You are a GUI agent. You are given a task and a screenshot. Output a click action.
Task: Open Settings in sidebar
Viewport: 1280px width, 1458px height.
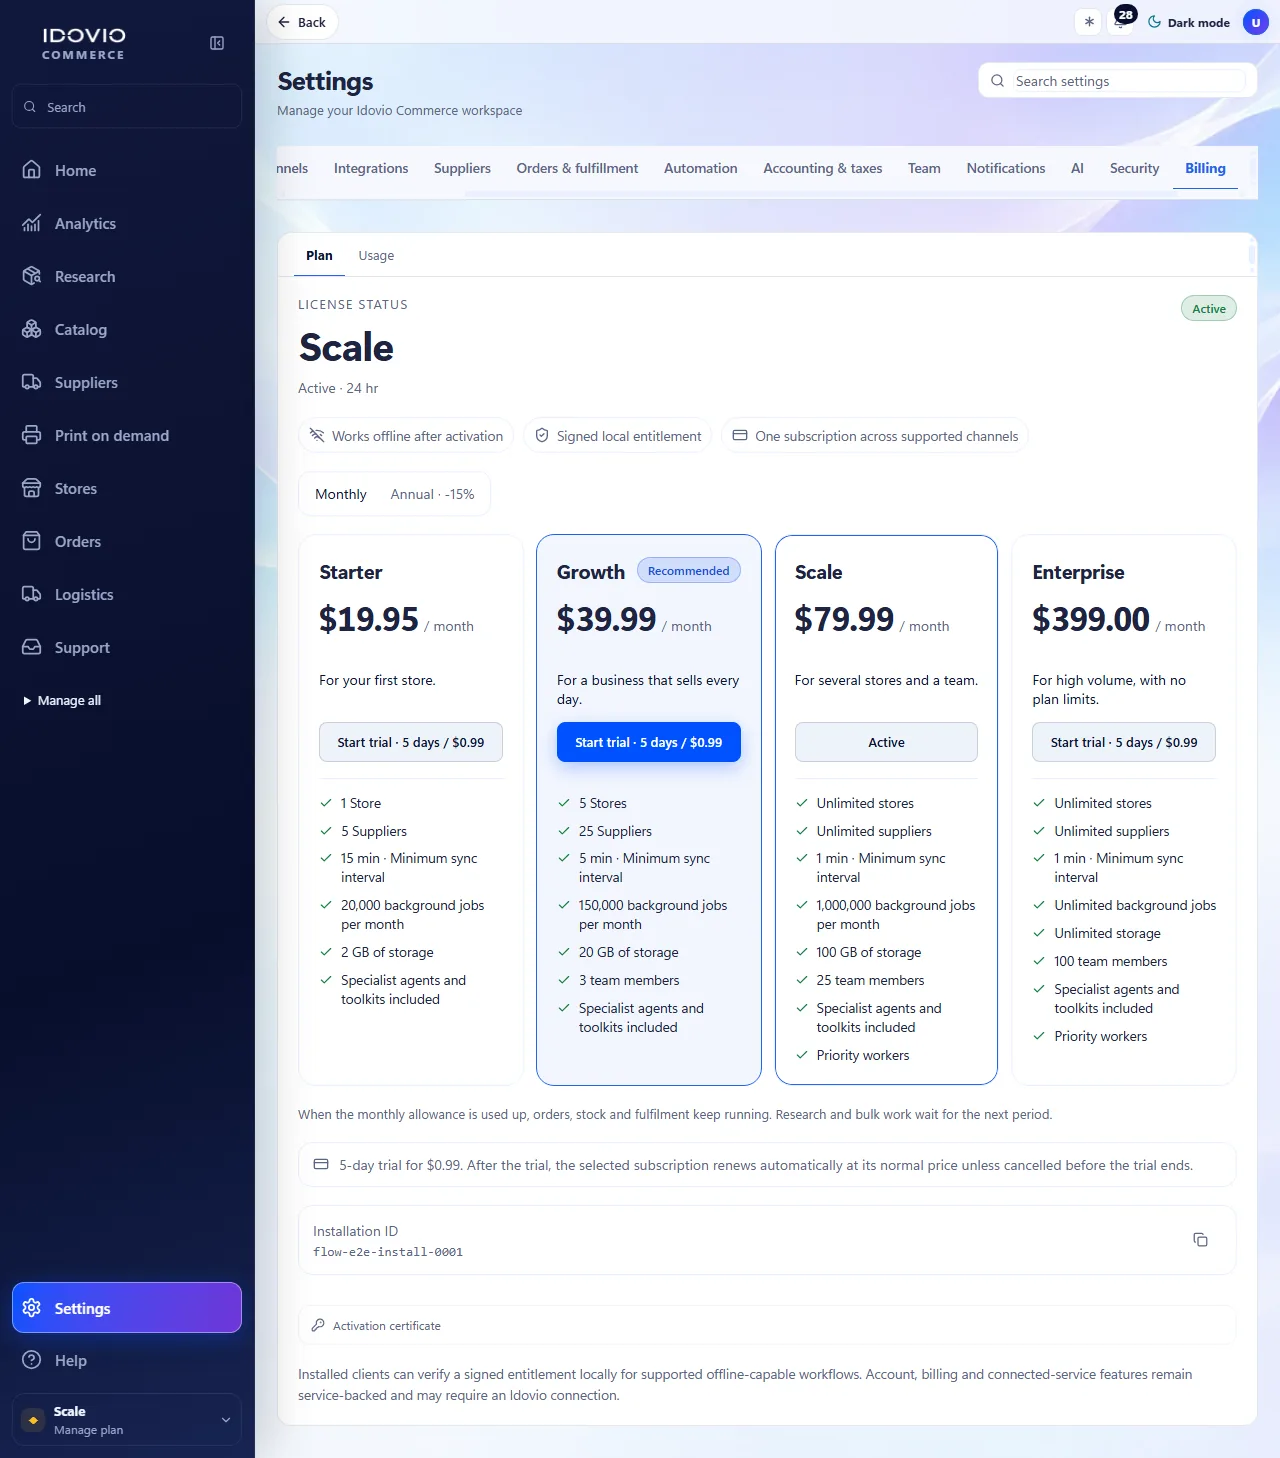pyautogui.click(x=127, y=1308)
